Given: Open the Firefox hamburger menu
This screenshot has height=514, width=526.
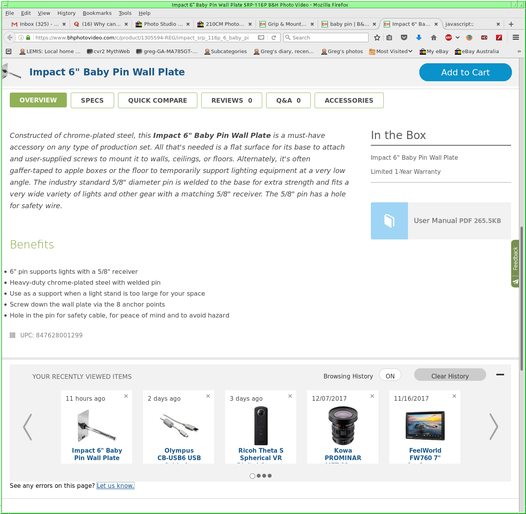Looking at the screenshot, I should 516,38.
